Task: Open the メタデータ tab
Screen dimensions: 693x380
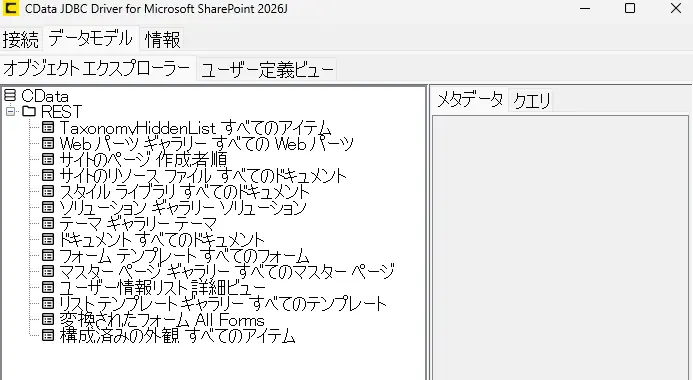Action: (470, 99)
